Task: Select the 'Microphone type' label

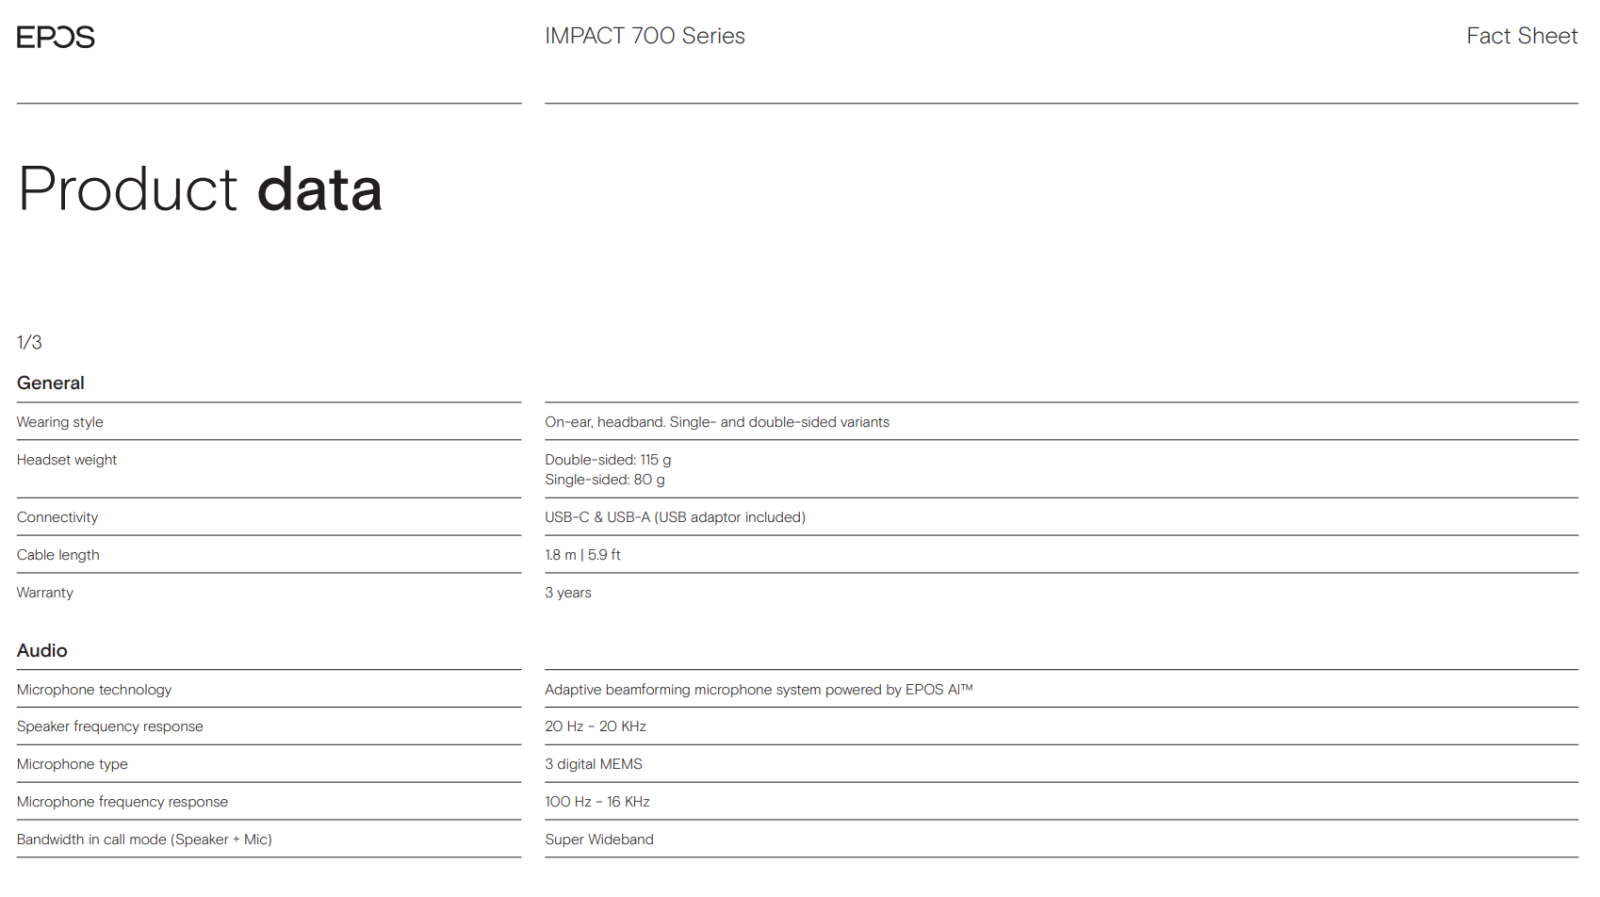Action: [x=72, y=764]
